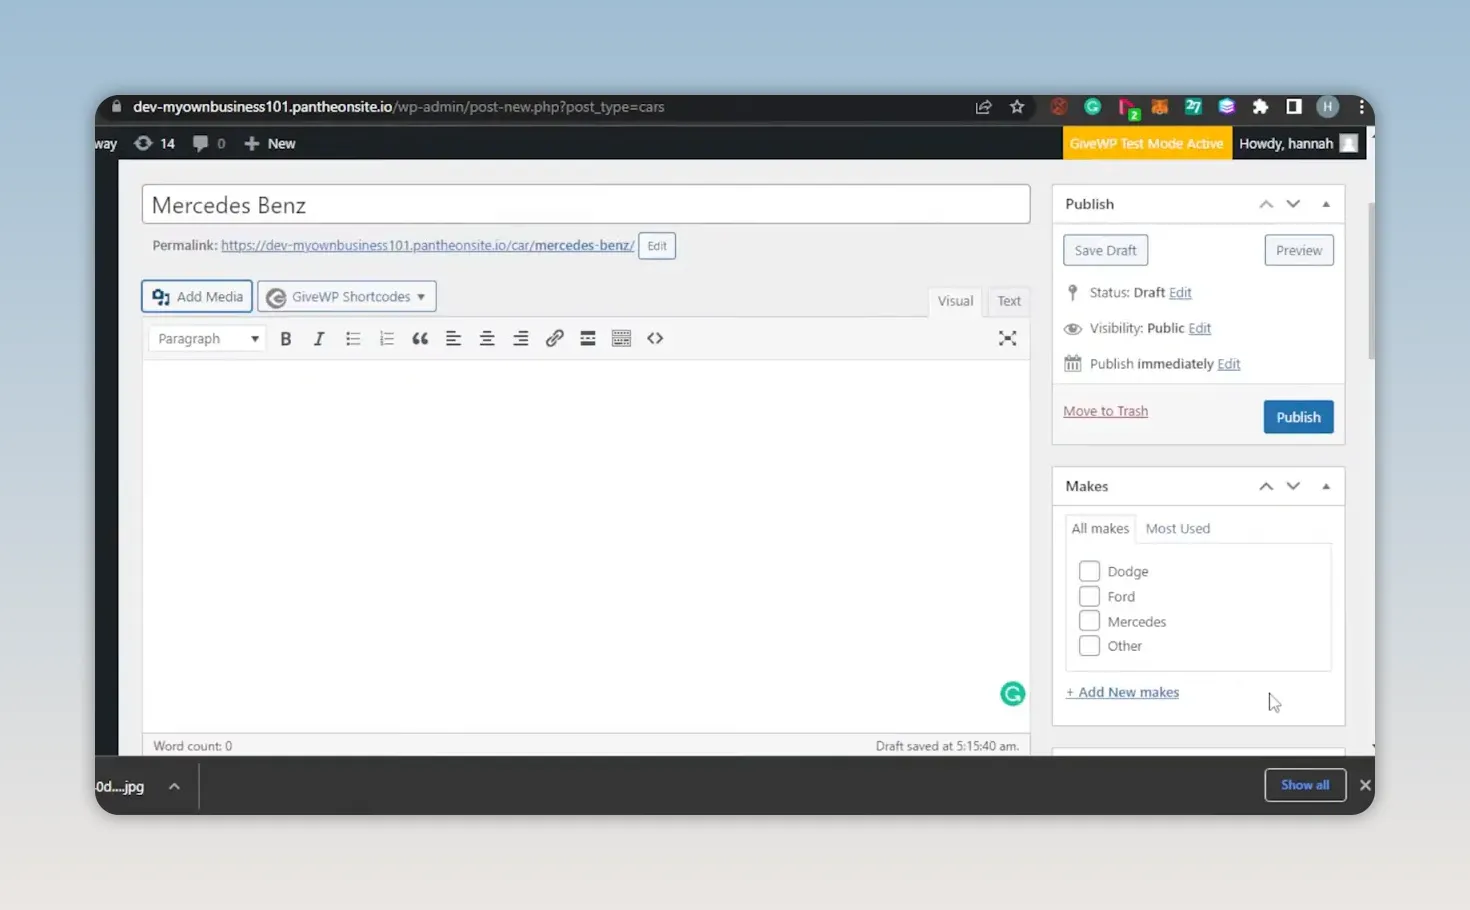Align text center
This screenshot has width=1470, height=910.
(487, 339)
